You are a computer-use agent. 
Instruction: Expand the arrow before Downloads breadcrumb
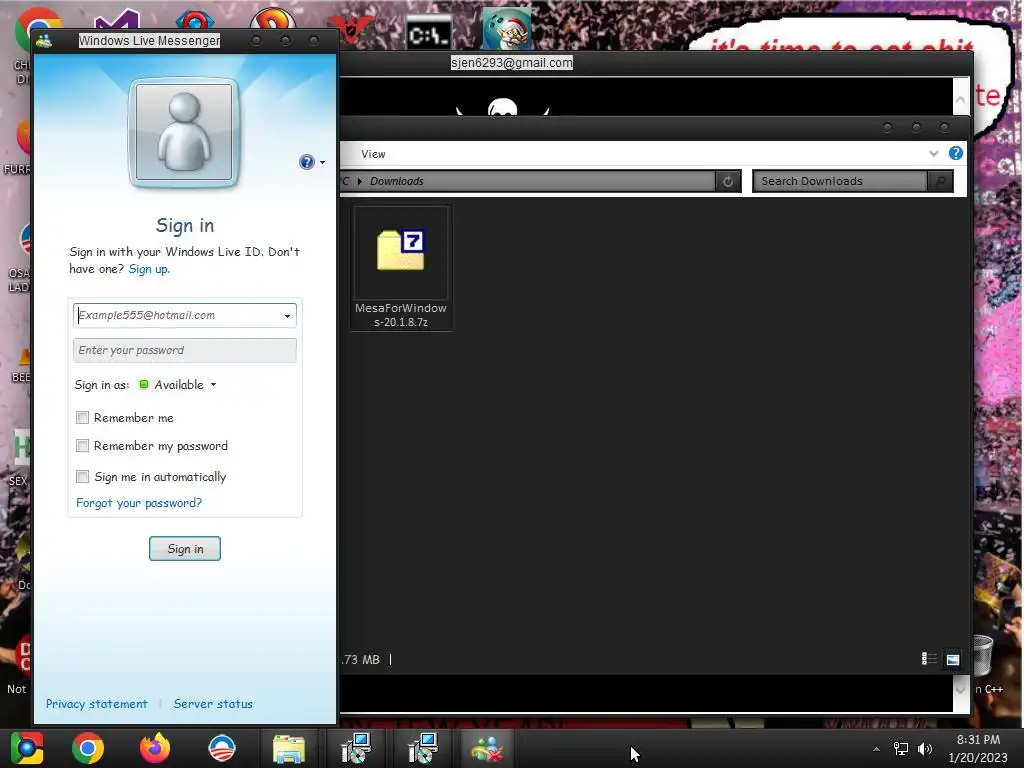(x=359, y=182)
